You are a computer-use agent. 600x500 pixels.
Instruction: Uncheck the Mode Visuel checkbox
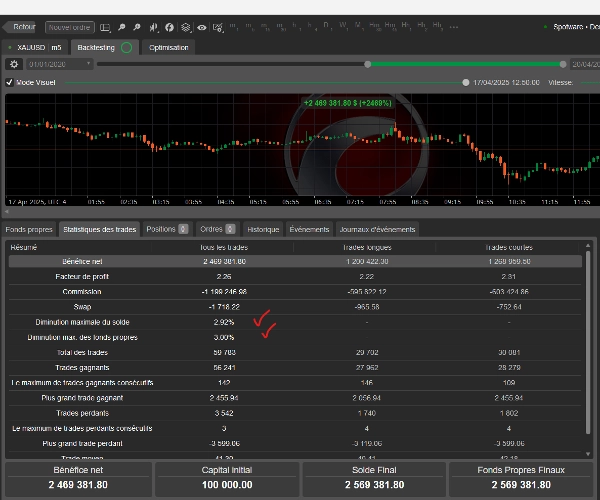point(10,83)
